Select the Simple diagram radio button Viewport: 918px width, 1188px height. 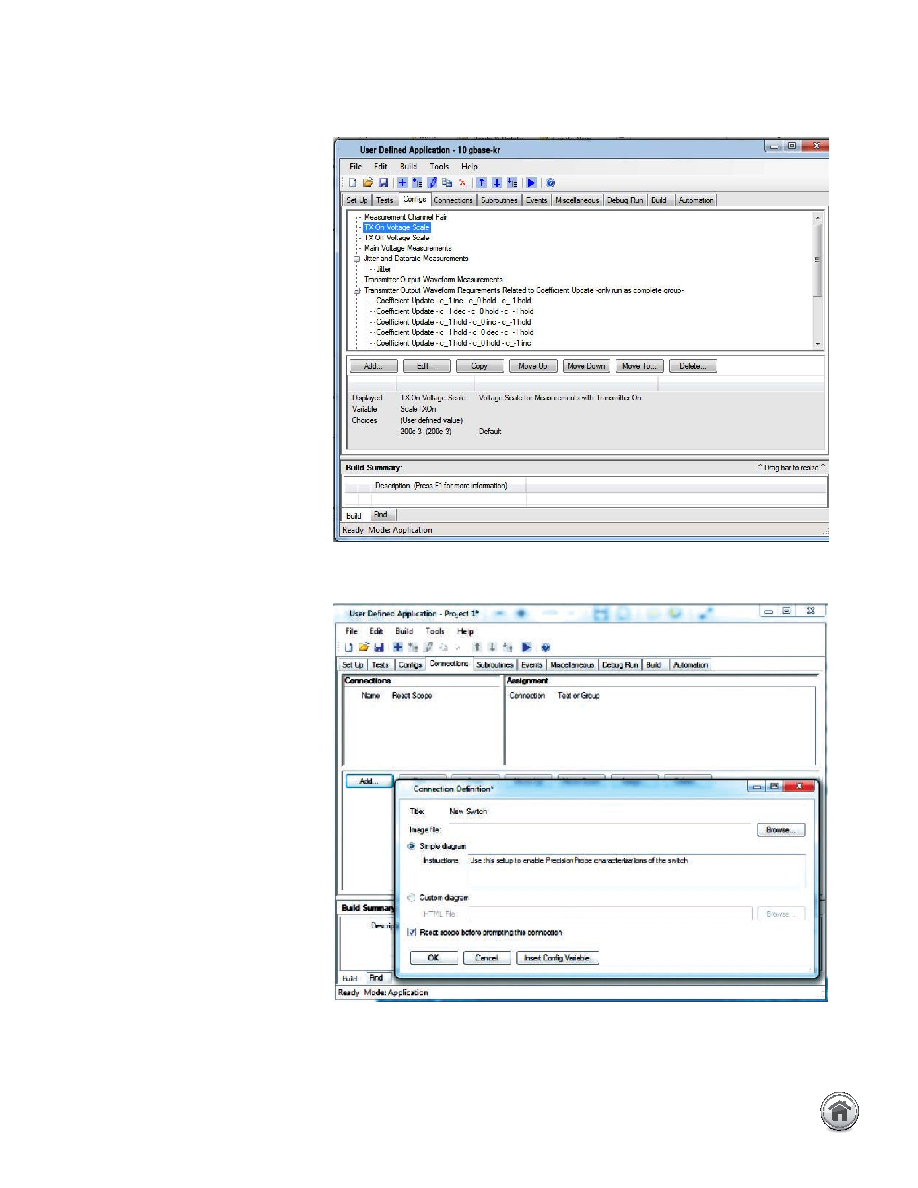tap(412, 846)
